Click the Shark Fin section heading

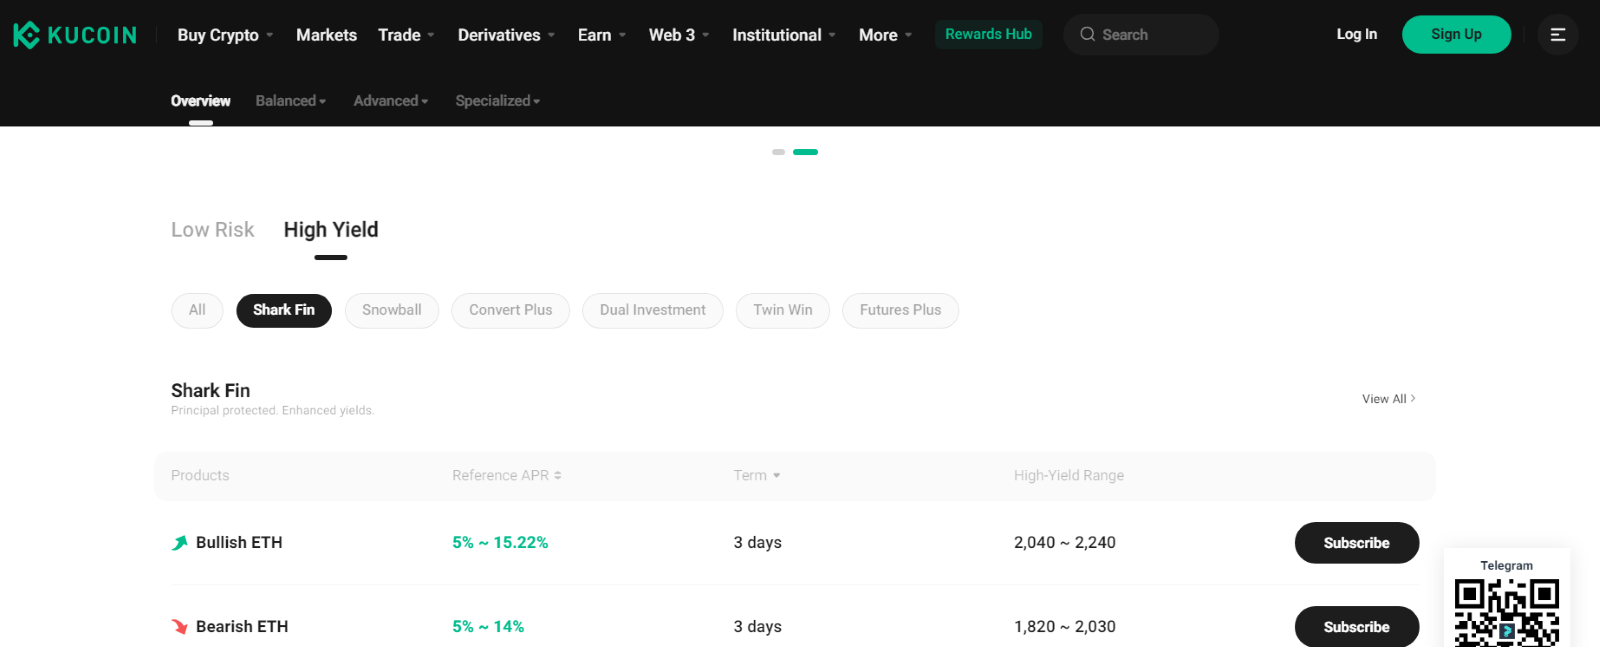[x=211, y=391]
